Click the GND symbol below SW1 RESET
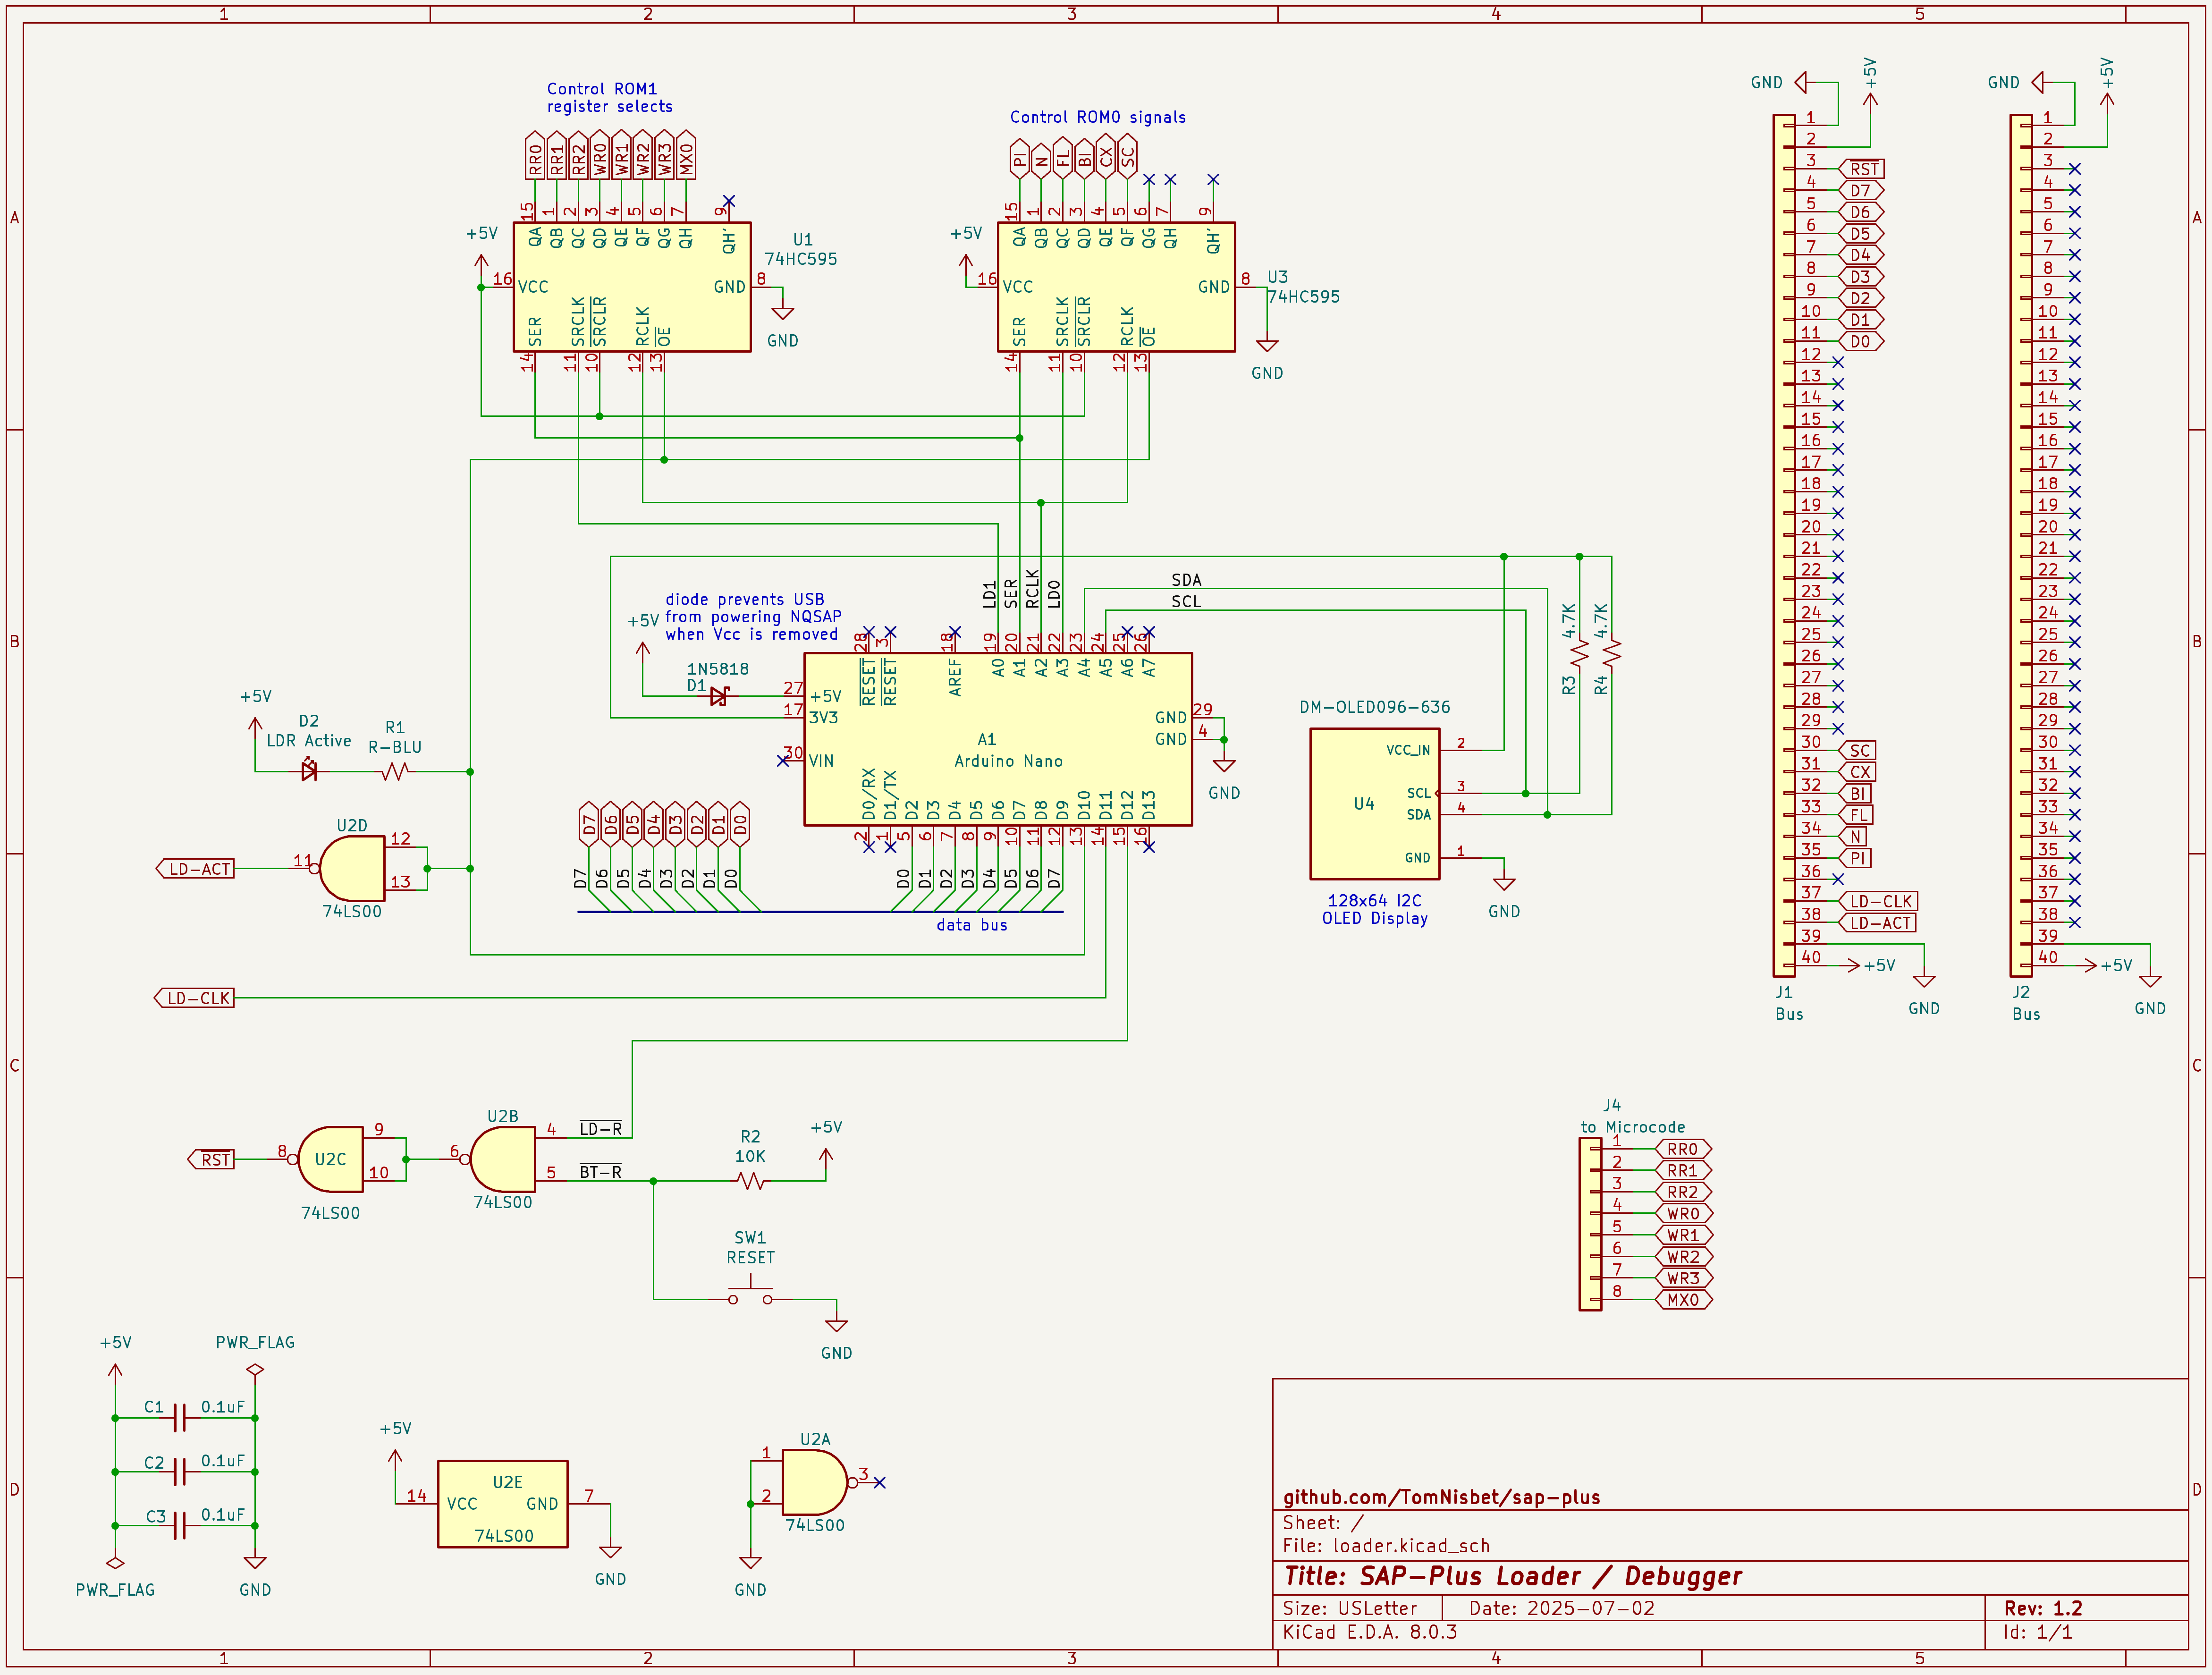Viewport: 2212px width, 1675px height. click(837, 1326)
